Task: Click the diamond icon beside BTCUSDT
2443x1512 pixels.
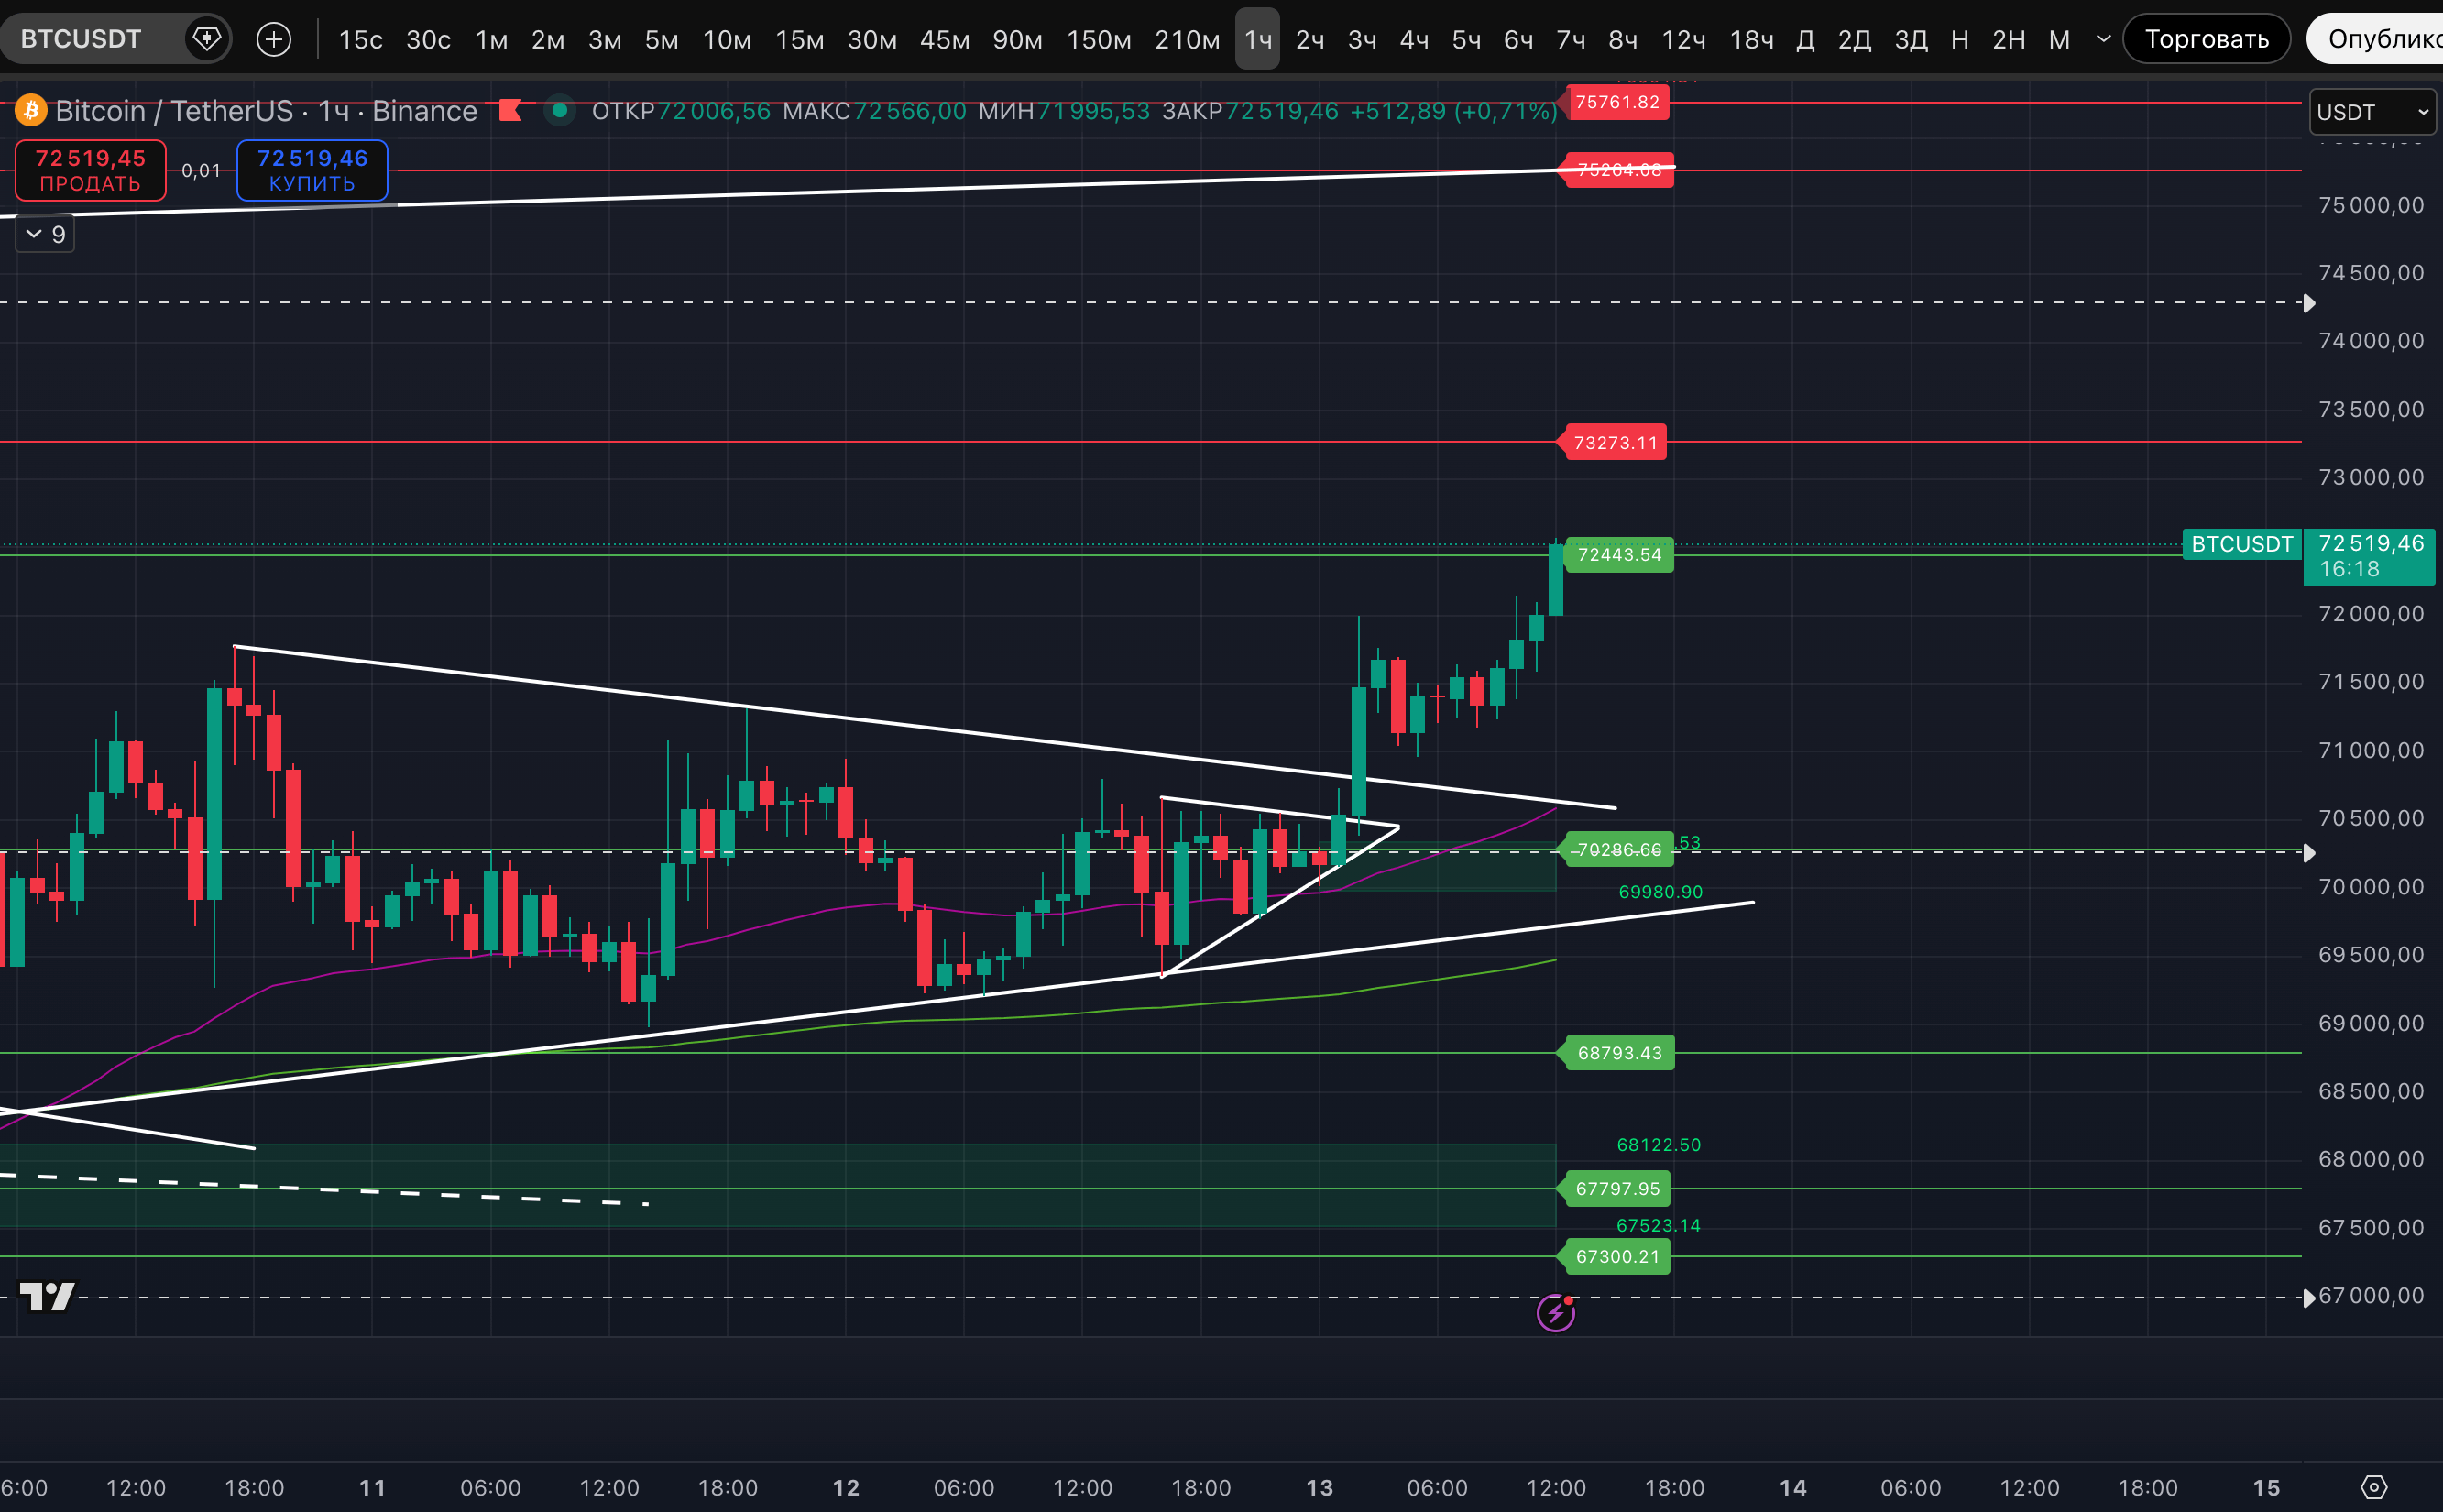Action: point(207,39)
